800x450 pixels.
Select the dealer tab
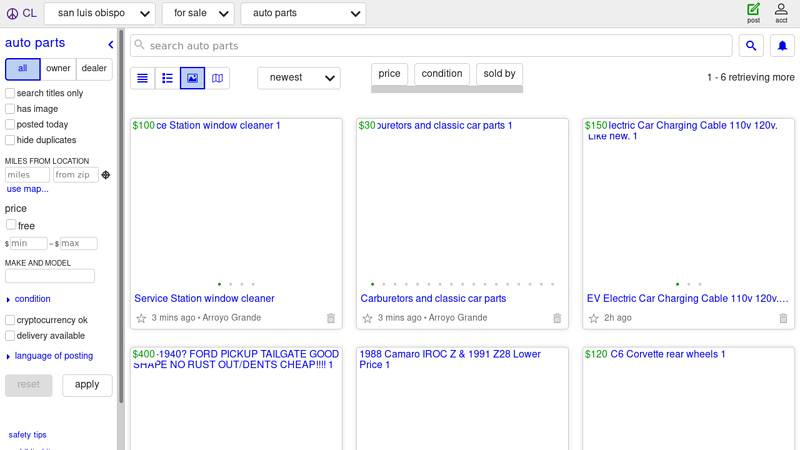click(94, 69)
